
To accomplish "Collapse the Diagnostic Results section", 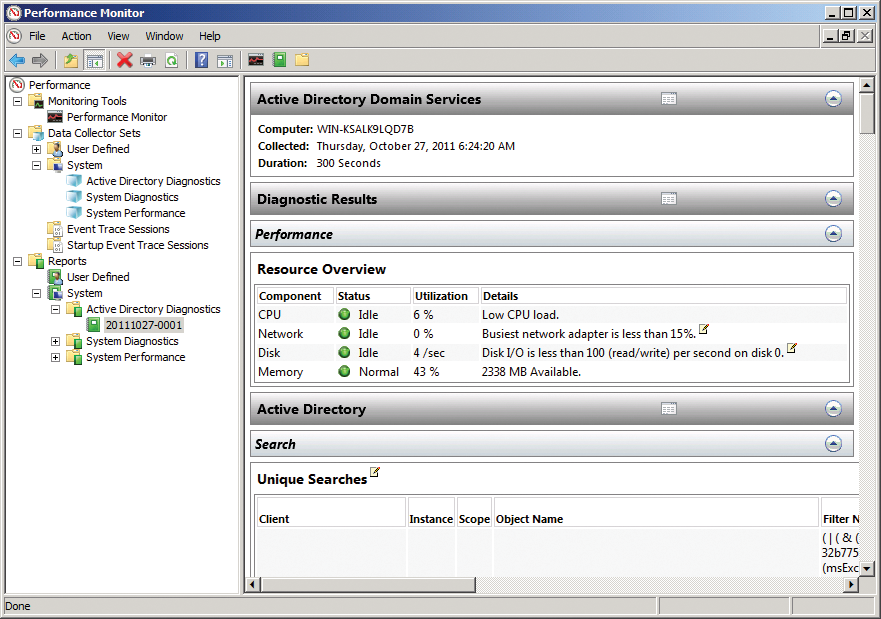I will point(834,199).
